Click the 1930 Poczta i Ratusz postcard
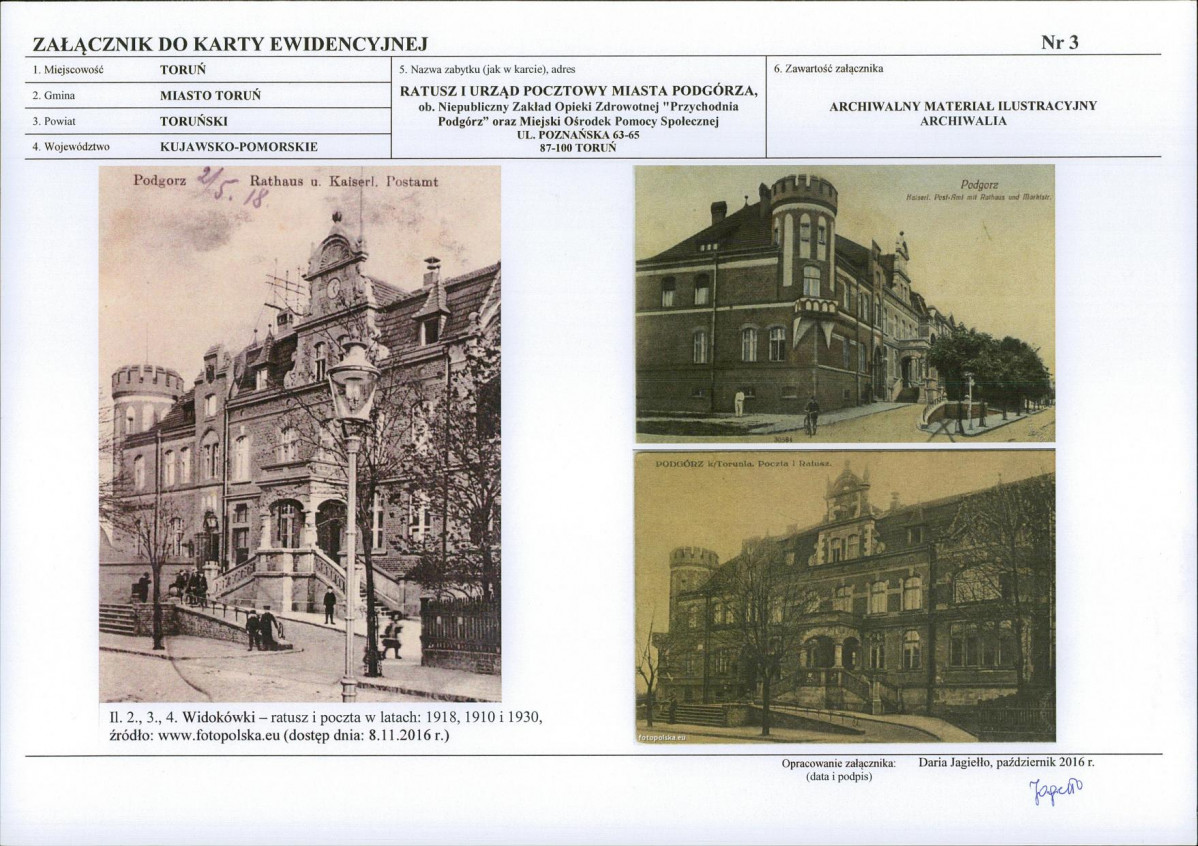The image size is (1198, 846). (x=845, y=596)
